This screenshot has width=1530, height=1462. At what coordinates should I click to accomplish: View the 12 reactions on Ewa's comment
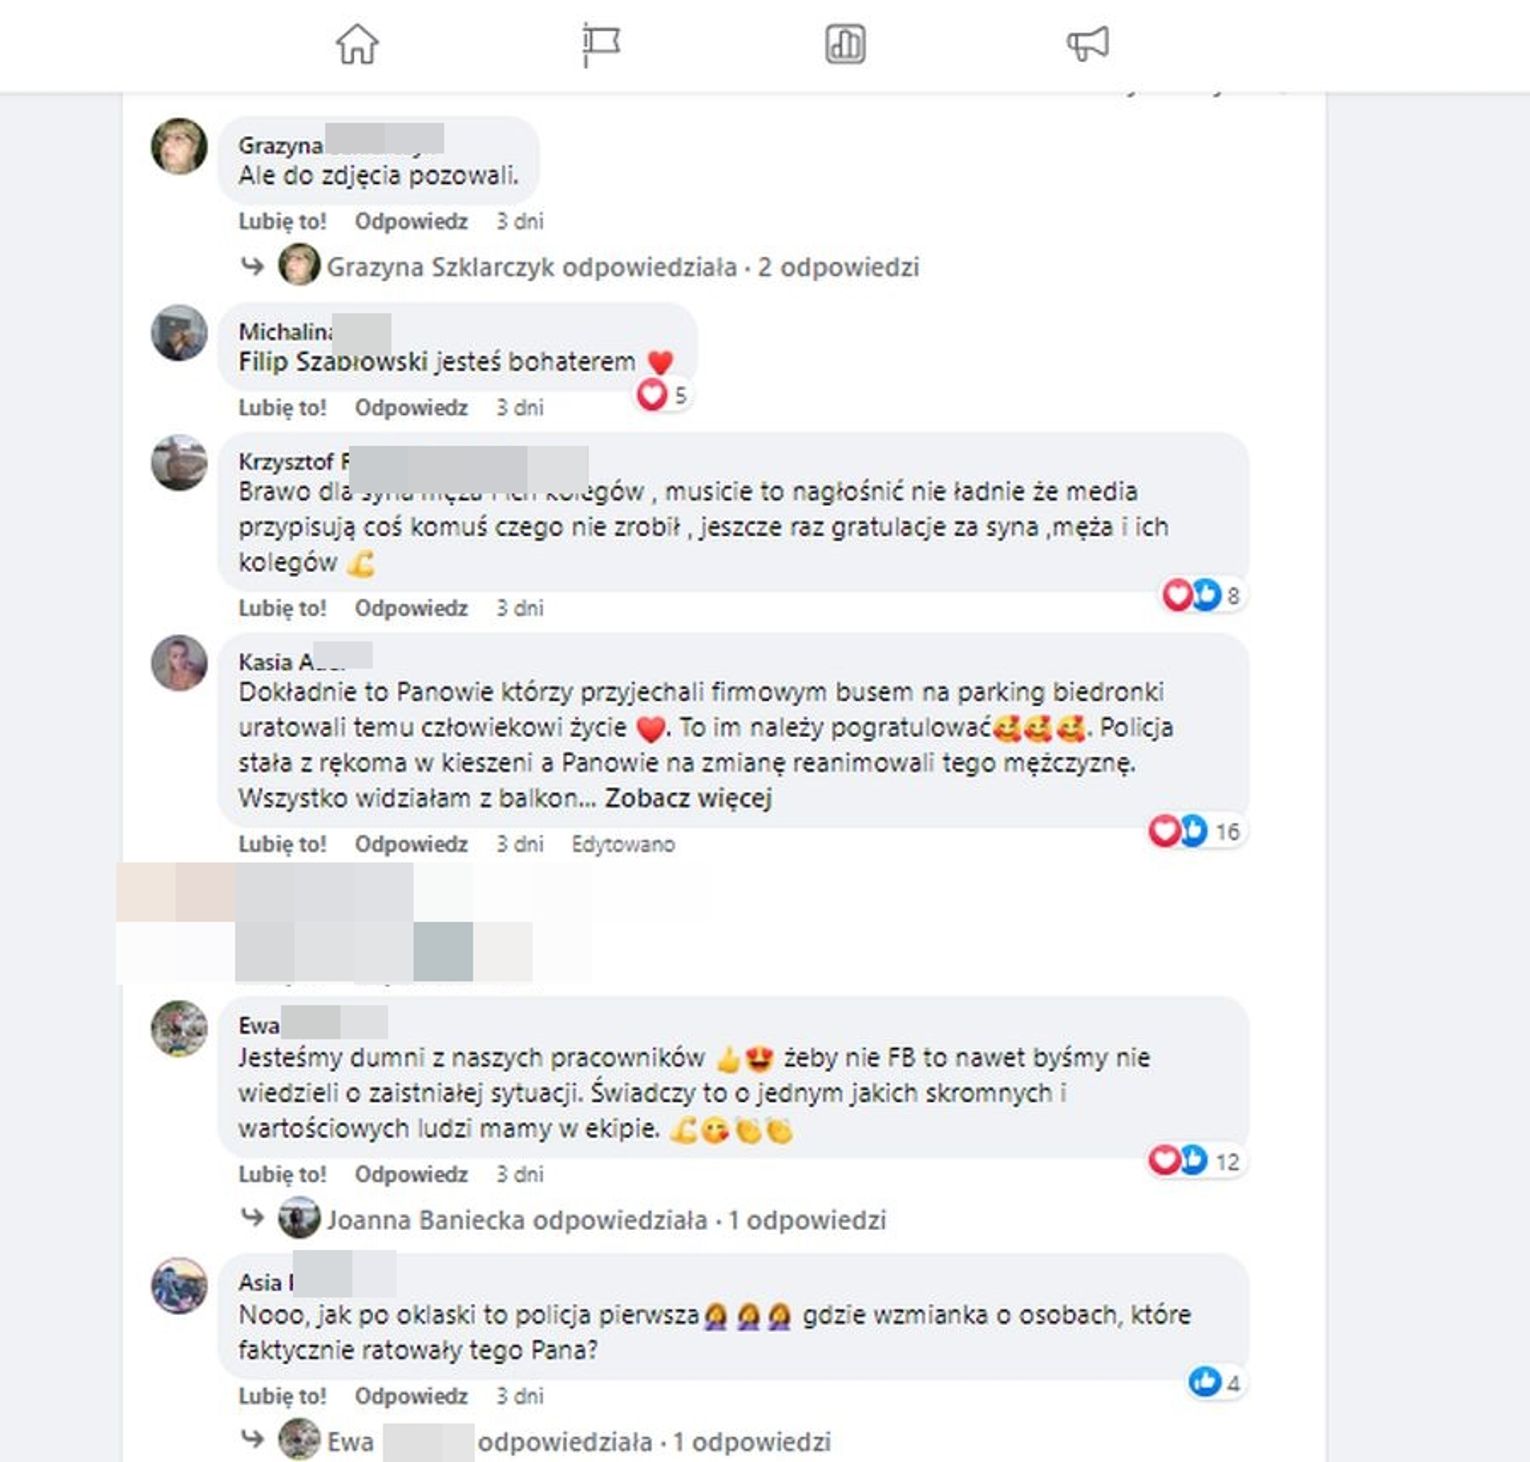[1195, 1160]
